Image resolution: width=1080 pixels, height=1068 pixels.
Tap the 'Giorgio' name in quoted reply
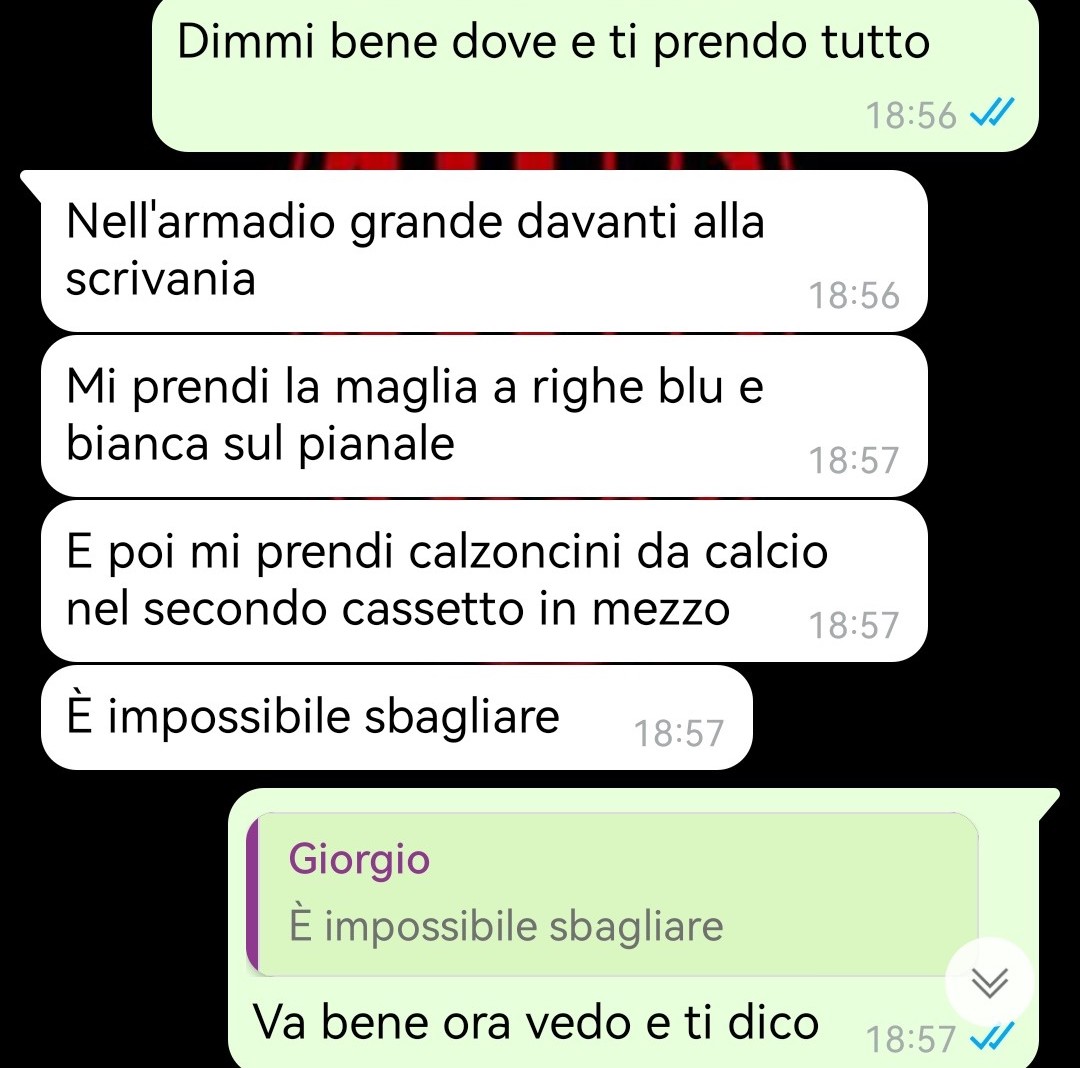click(x=359, y=860)
